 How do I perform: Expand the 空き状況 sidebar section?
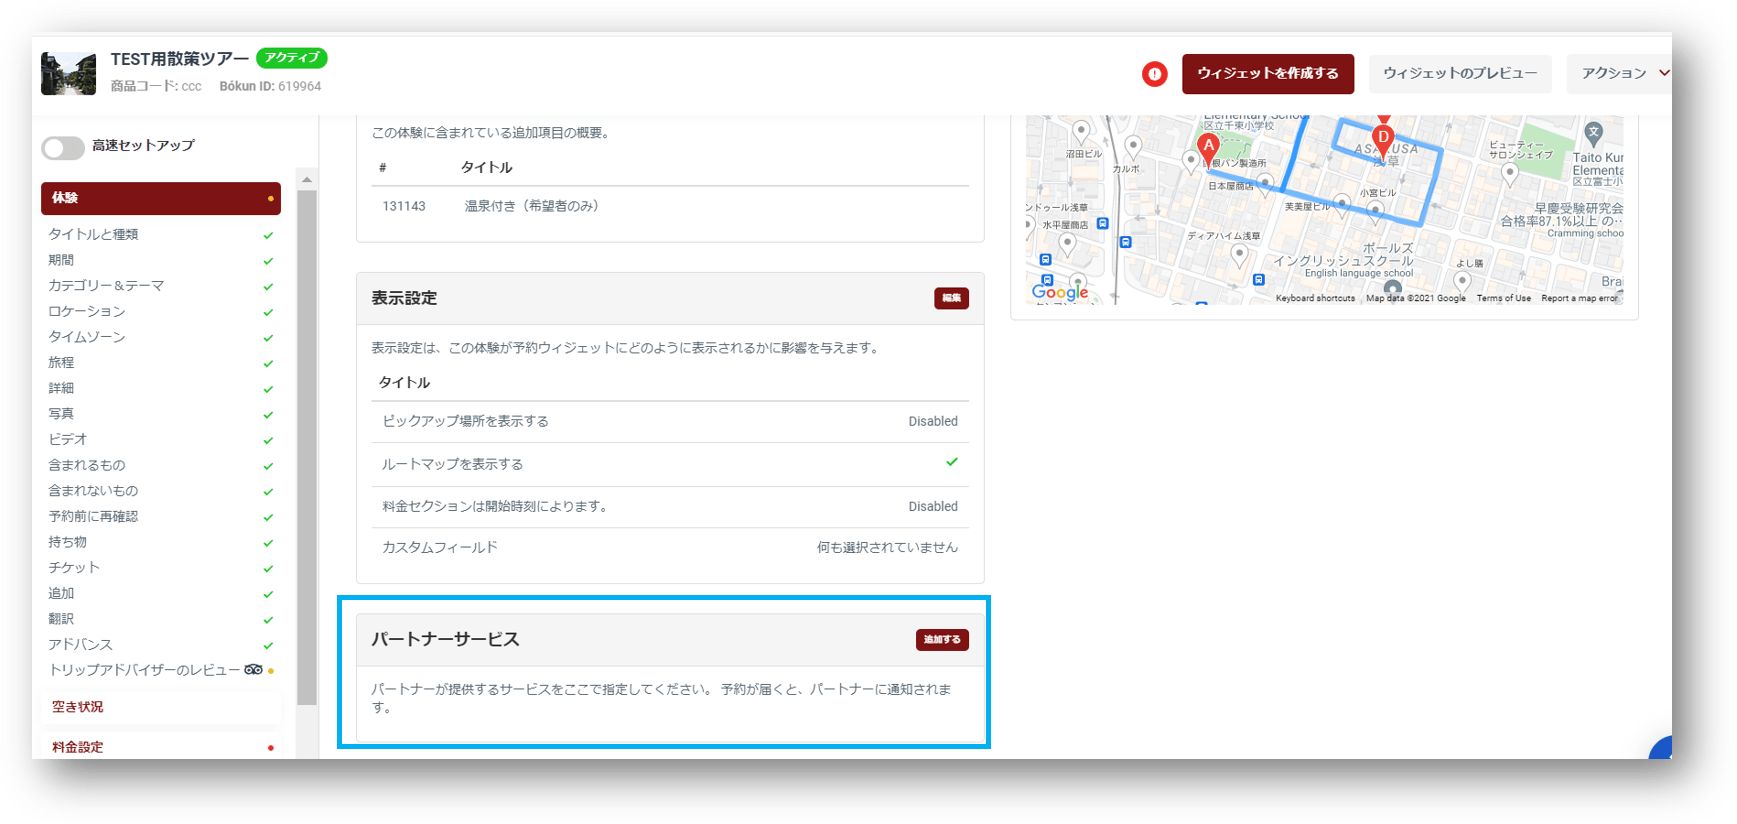coord(78,707)
